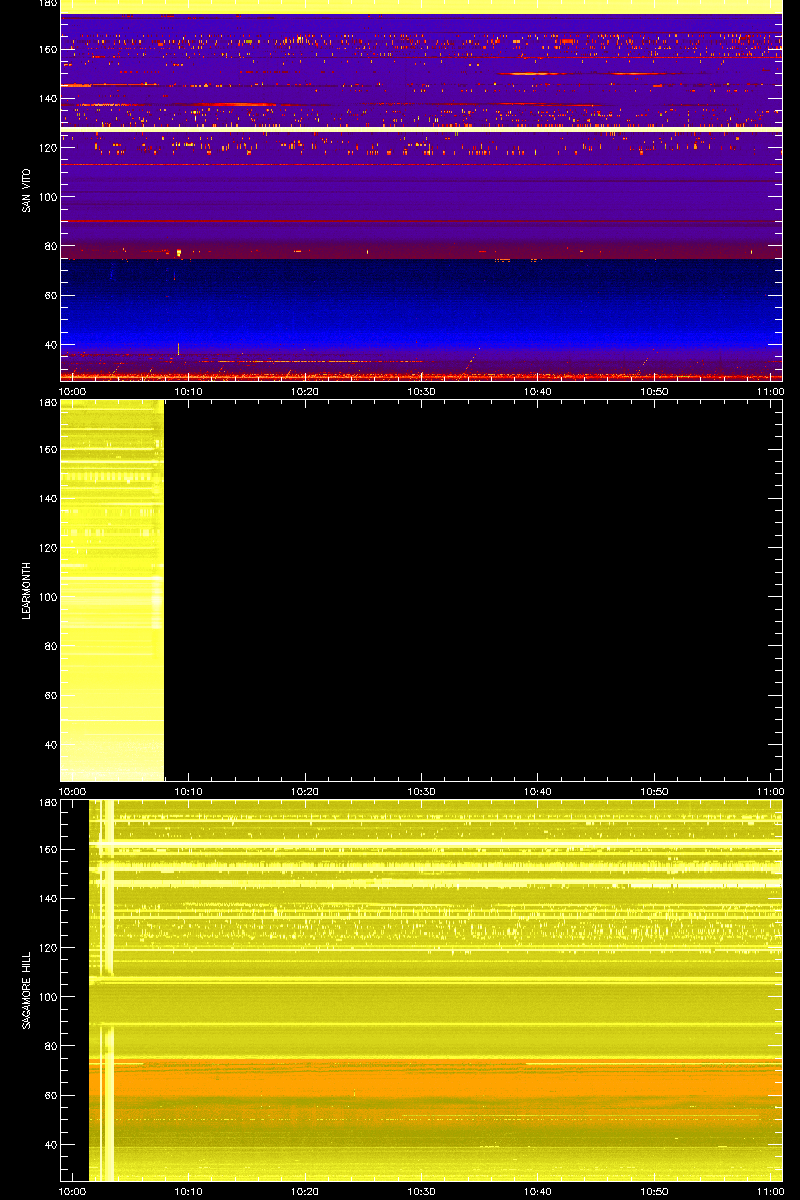The image size is (800, 1200).
Task: Click the 40 frequency tick on Learmonth
Action: click(49, 744)
